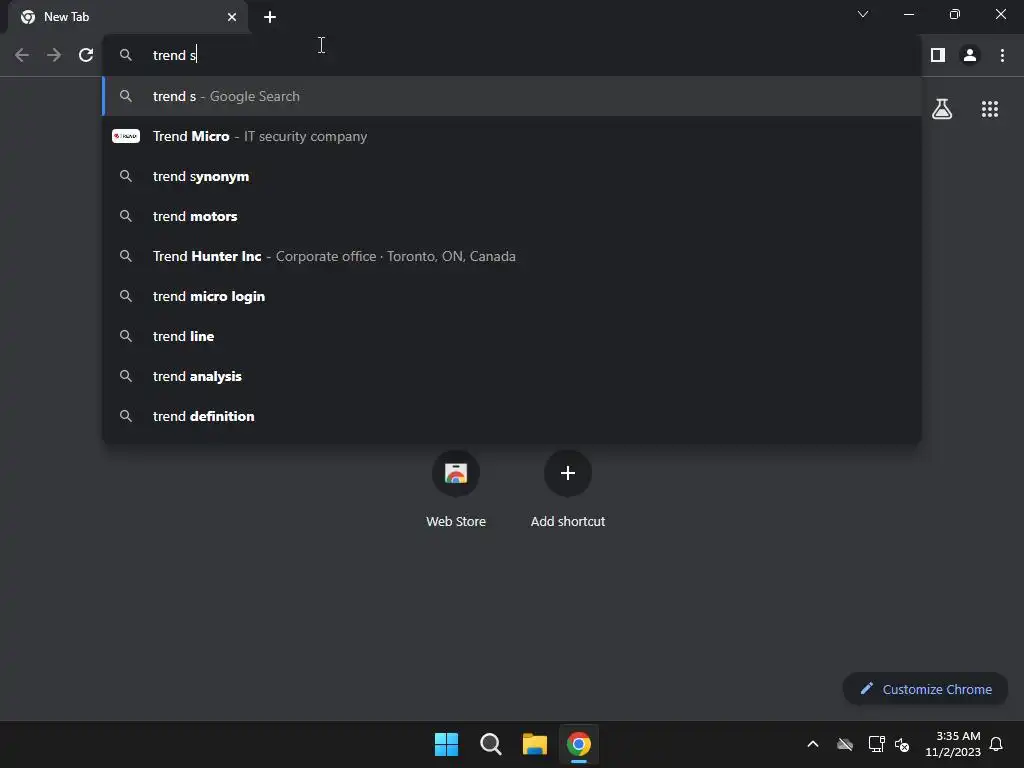Open the tab search dropdown chevron
Viewport: 1024px width, 768px height.
click(863, 14)
